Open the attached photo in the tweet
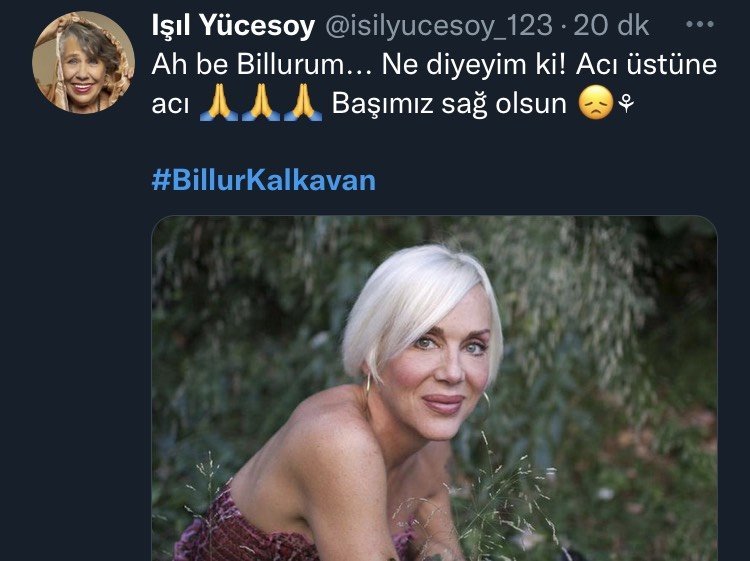The image size is (750, 561). (x=434, y=388)
